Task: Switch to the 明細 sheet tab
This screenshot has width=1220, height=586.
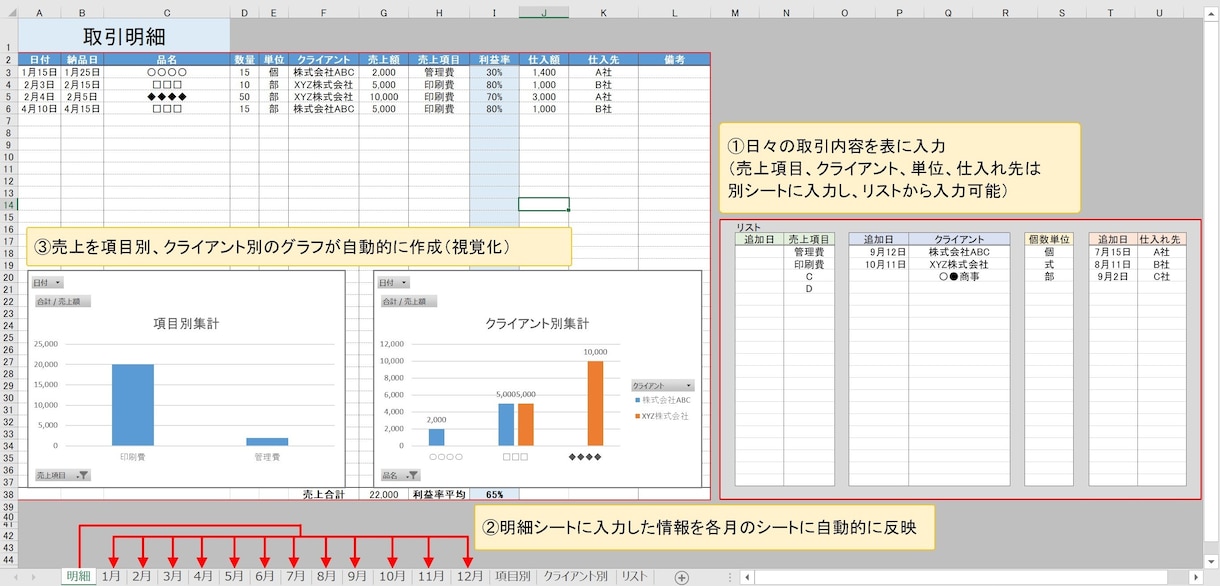Action: 77,577
